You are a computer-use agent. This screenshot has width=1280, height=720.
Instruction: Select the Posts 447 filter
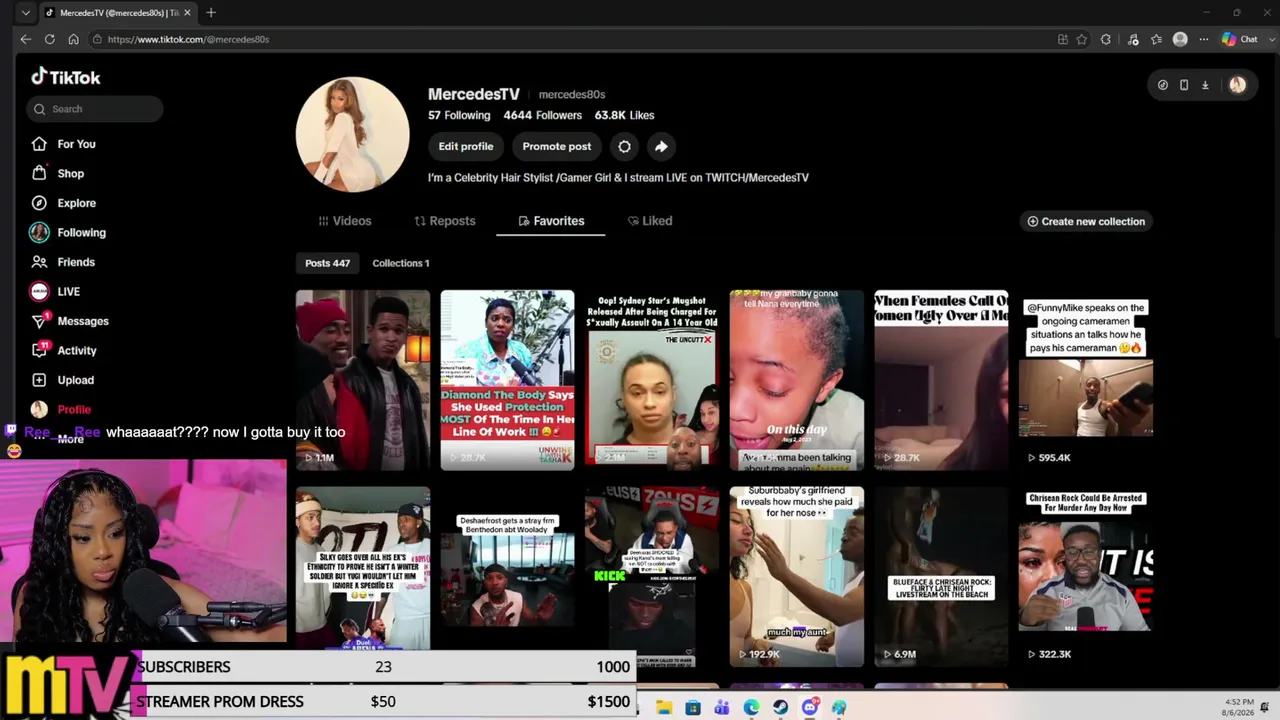click(x=327, y=263)
